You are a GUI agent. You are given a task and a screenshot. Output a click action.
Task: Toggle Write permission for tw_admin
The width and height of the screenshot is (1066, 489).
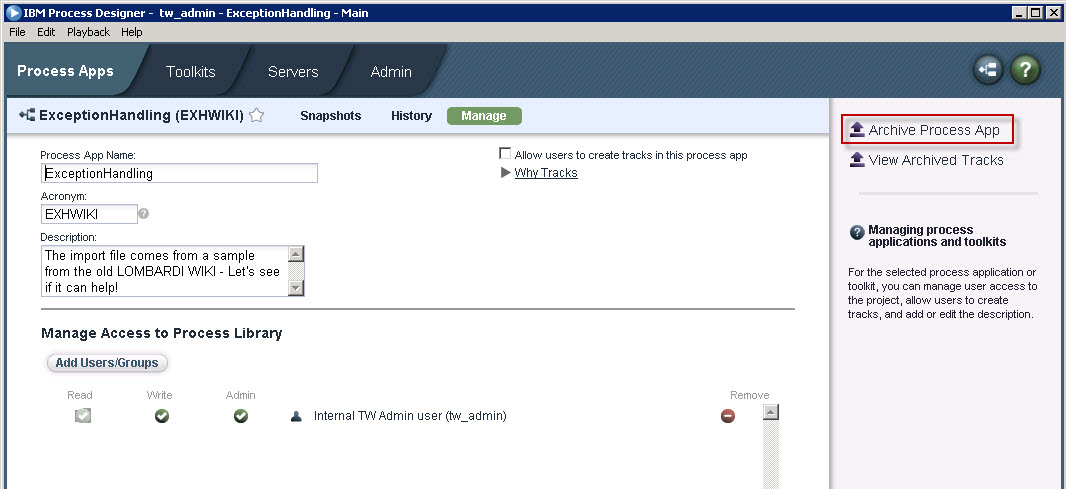(x=161, y=416)
